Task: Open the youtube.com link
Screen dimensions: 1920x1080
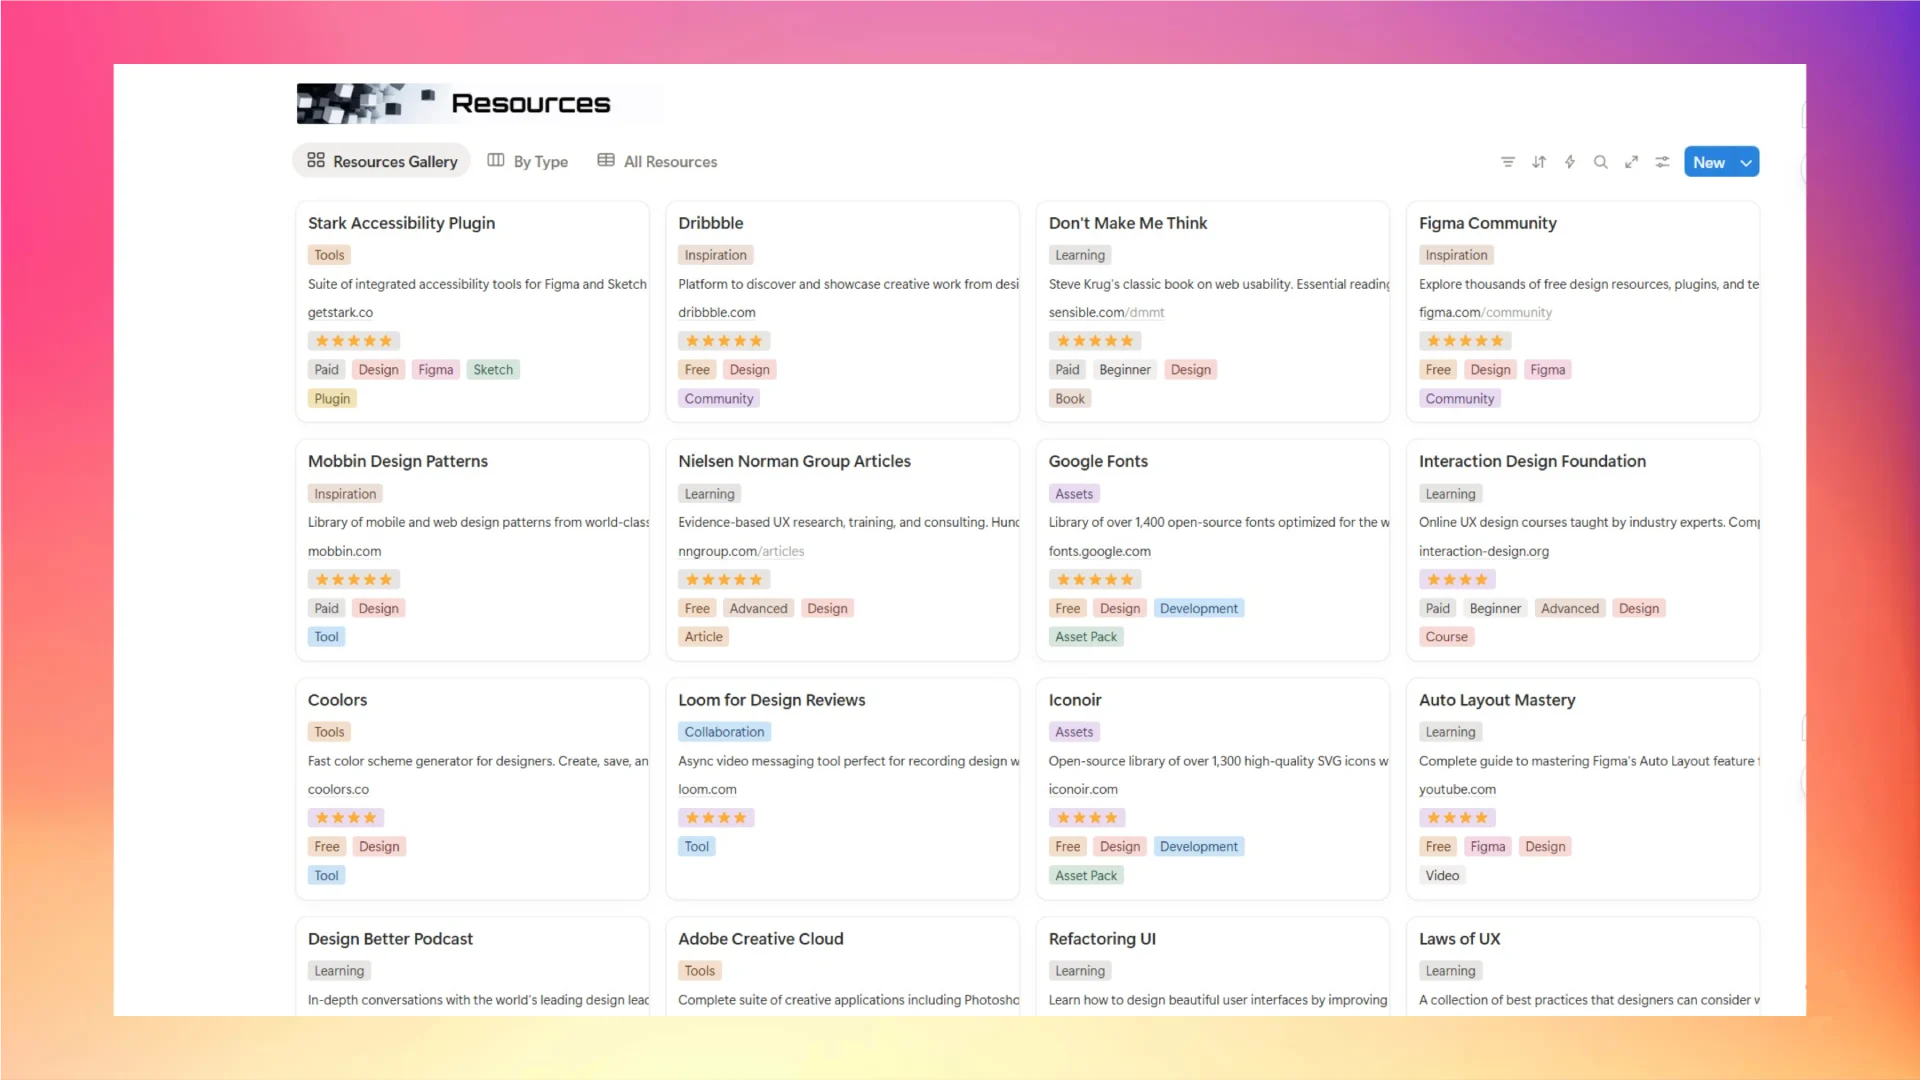Action: pos(1457,789)
